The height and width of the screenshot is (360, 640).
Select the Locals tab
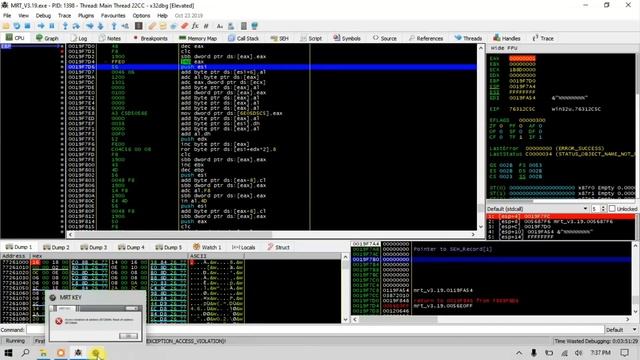coord(243,247)
